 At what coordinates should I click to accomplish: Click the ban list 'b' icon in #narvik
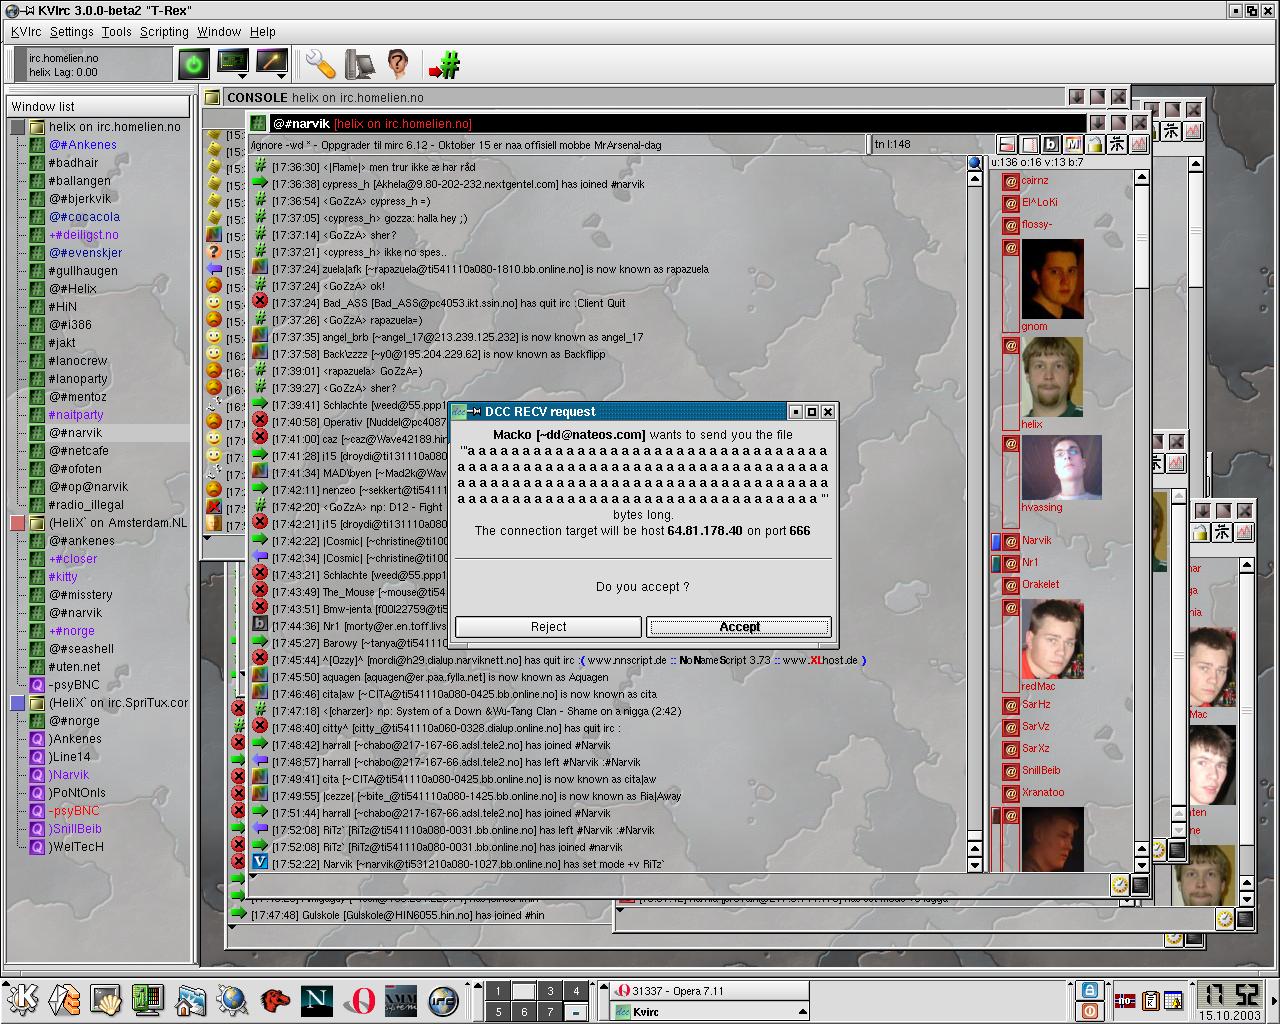pyautogui.click(x=1051, y=145)
